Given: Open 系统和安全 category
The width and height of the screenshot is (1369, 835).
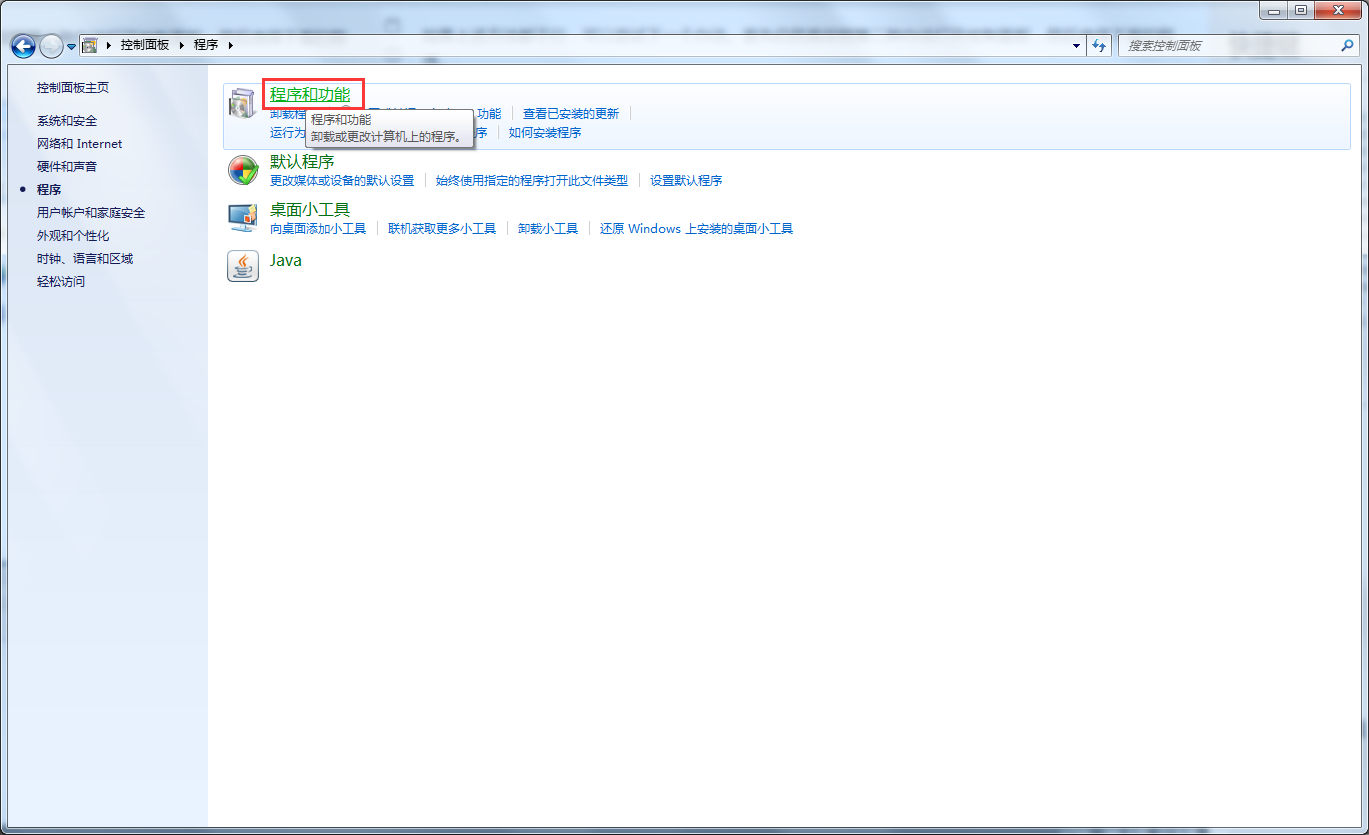Looking at the screenshot, I should [67, 121].
